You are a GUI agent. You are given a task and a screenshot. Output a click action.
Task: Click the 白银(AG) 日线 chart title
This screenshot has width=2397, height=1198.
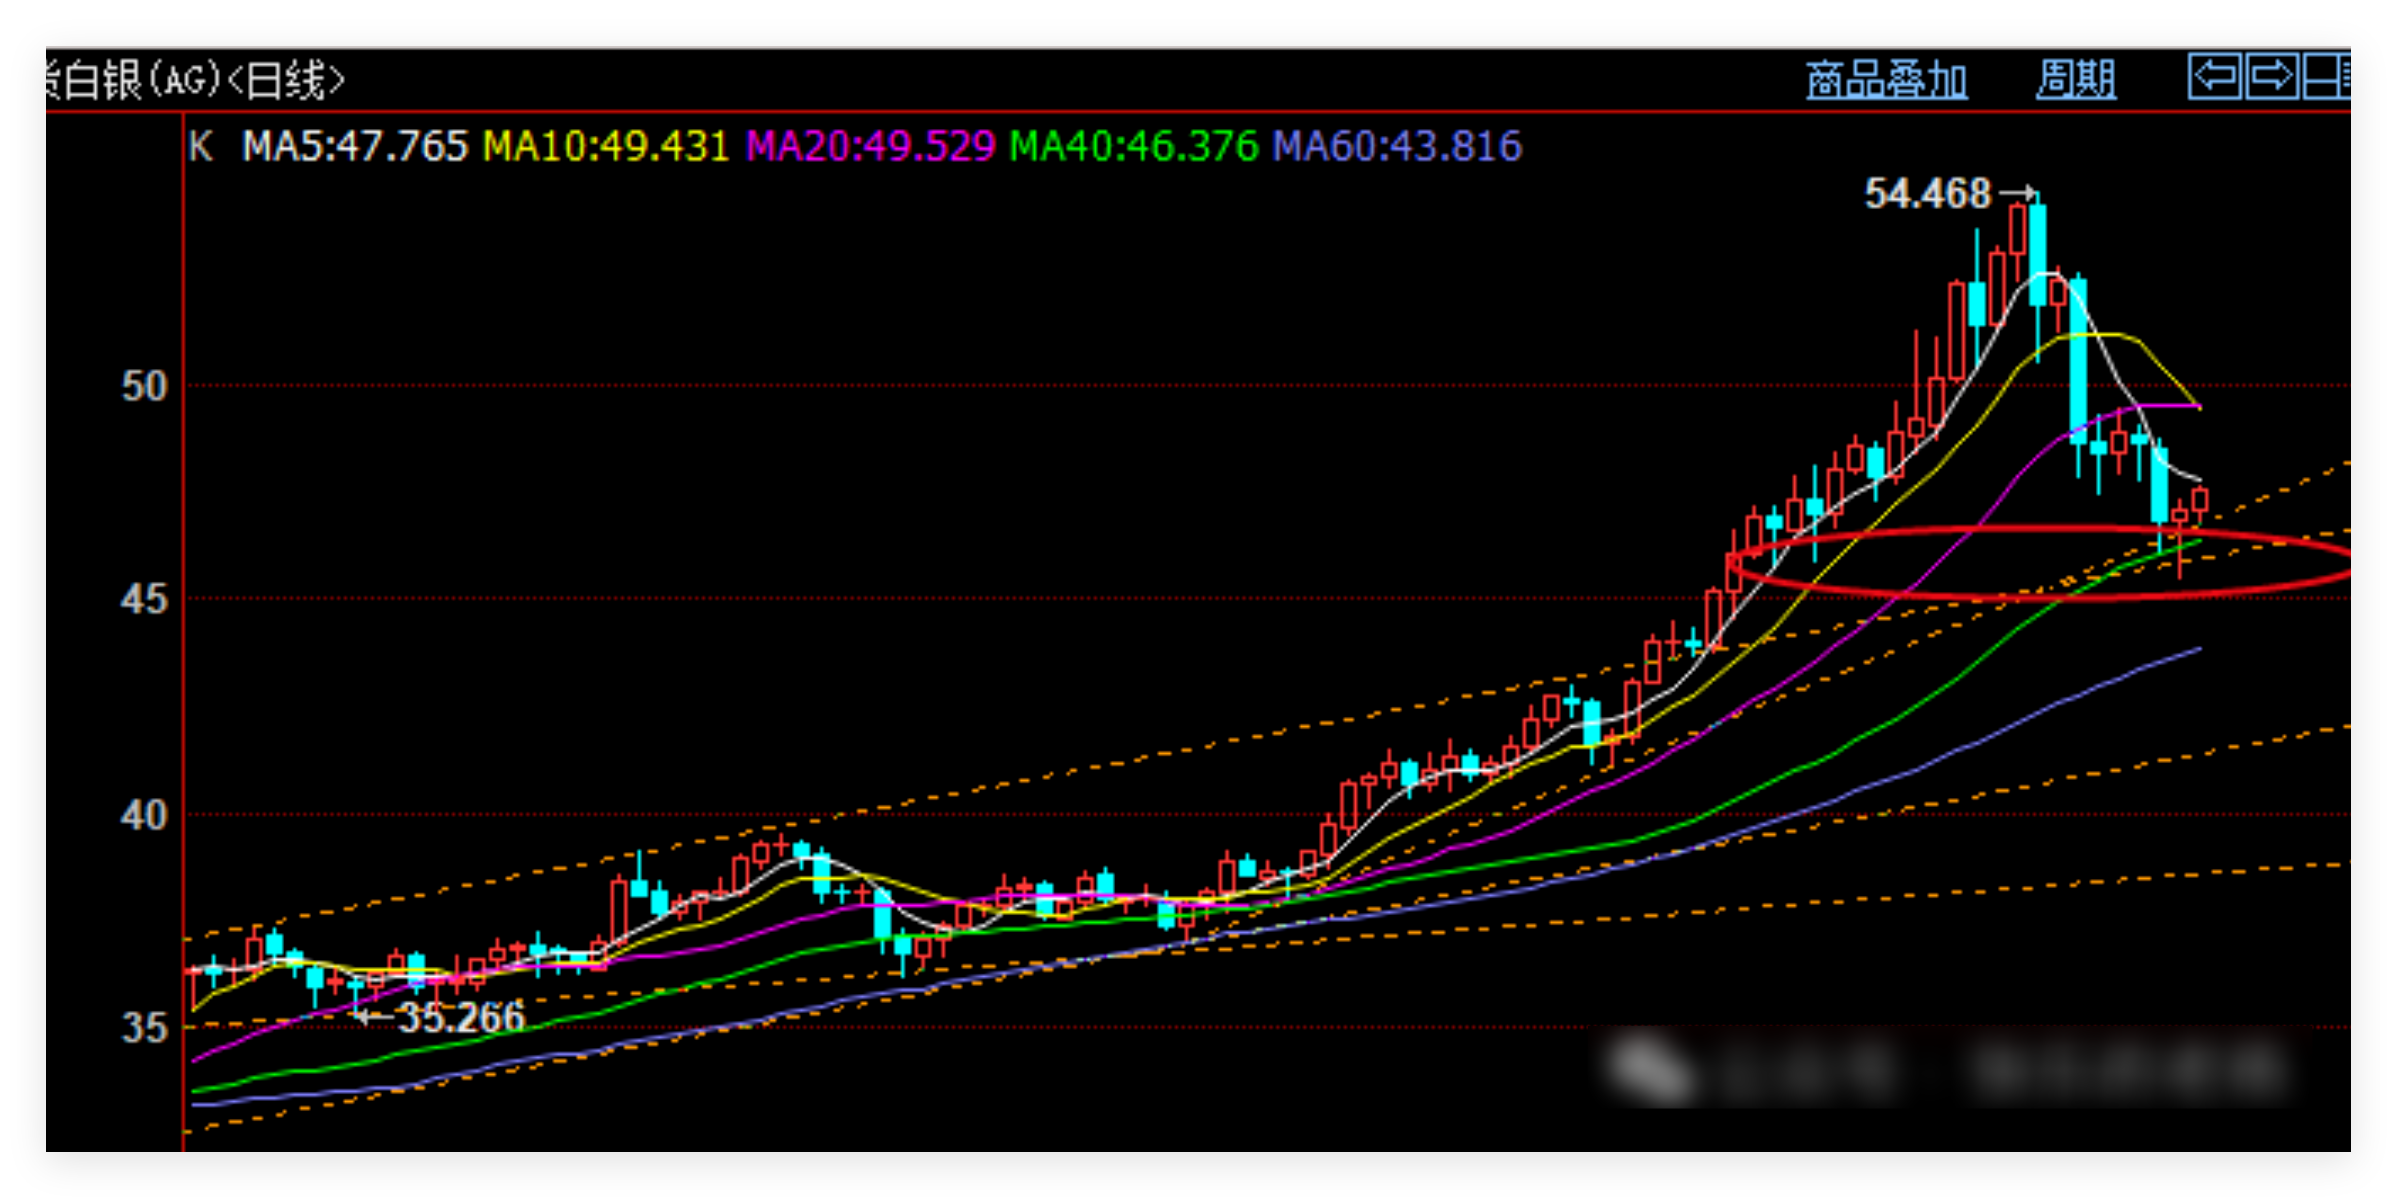pos(197,80)
